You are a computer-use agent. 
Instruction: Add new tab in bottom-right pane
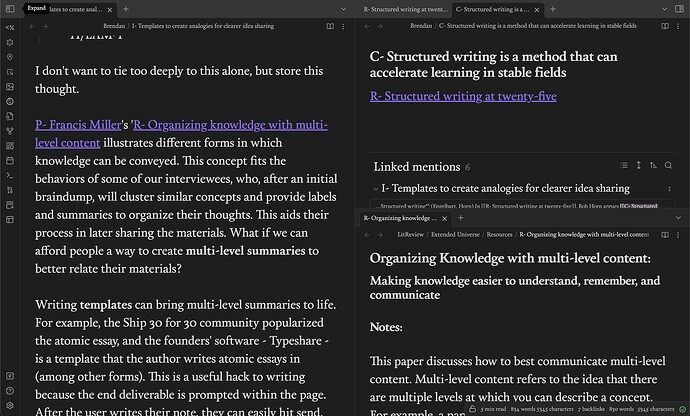(x=460, y=218)
